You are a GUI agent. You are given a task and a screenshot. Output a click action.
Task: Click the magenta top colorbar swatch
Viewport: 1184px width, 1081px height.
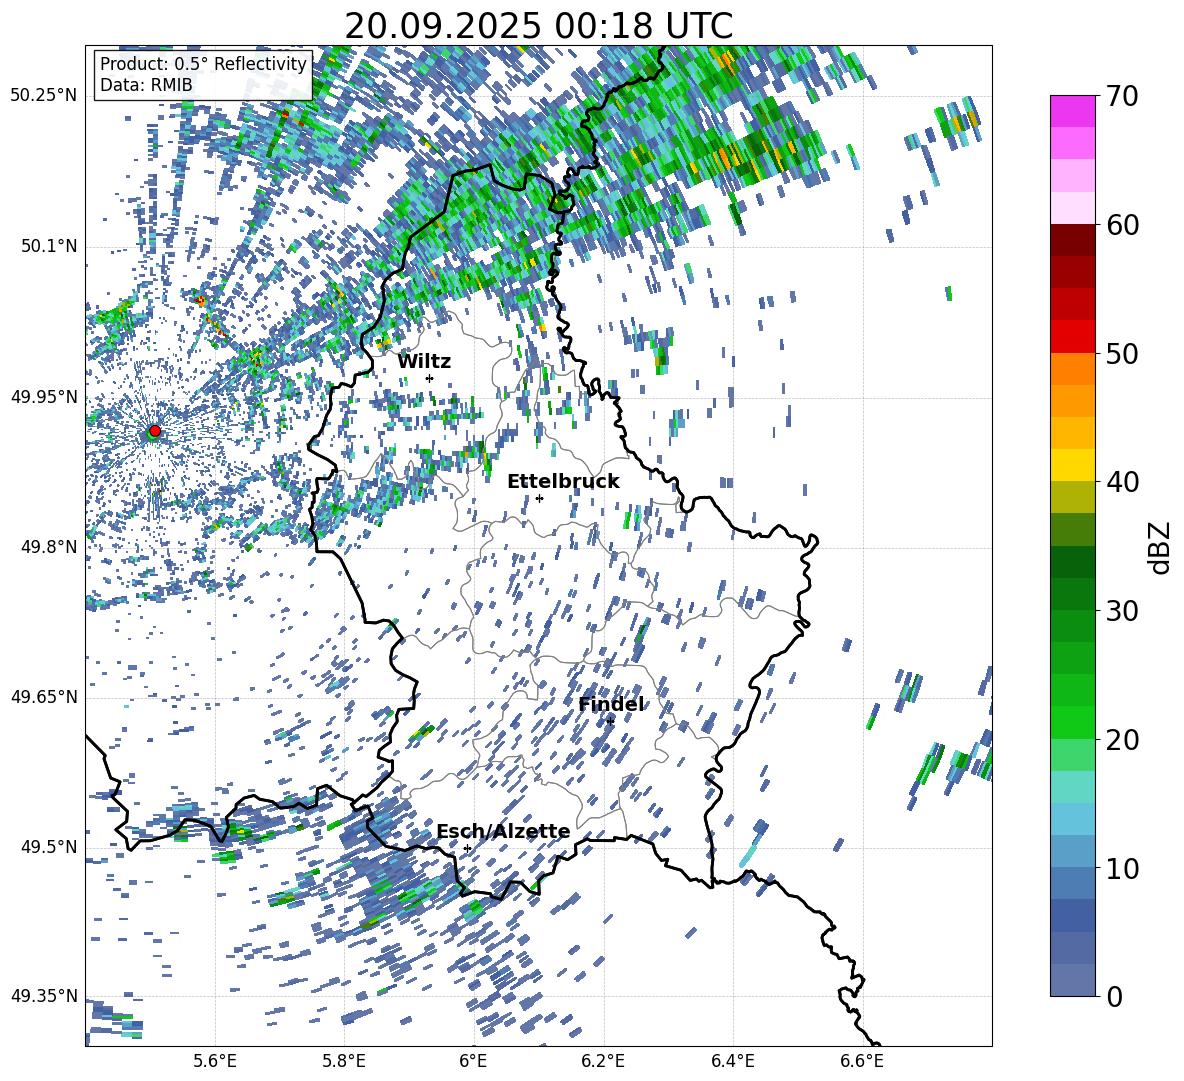(x=1072, y=111)
